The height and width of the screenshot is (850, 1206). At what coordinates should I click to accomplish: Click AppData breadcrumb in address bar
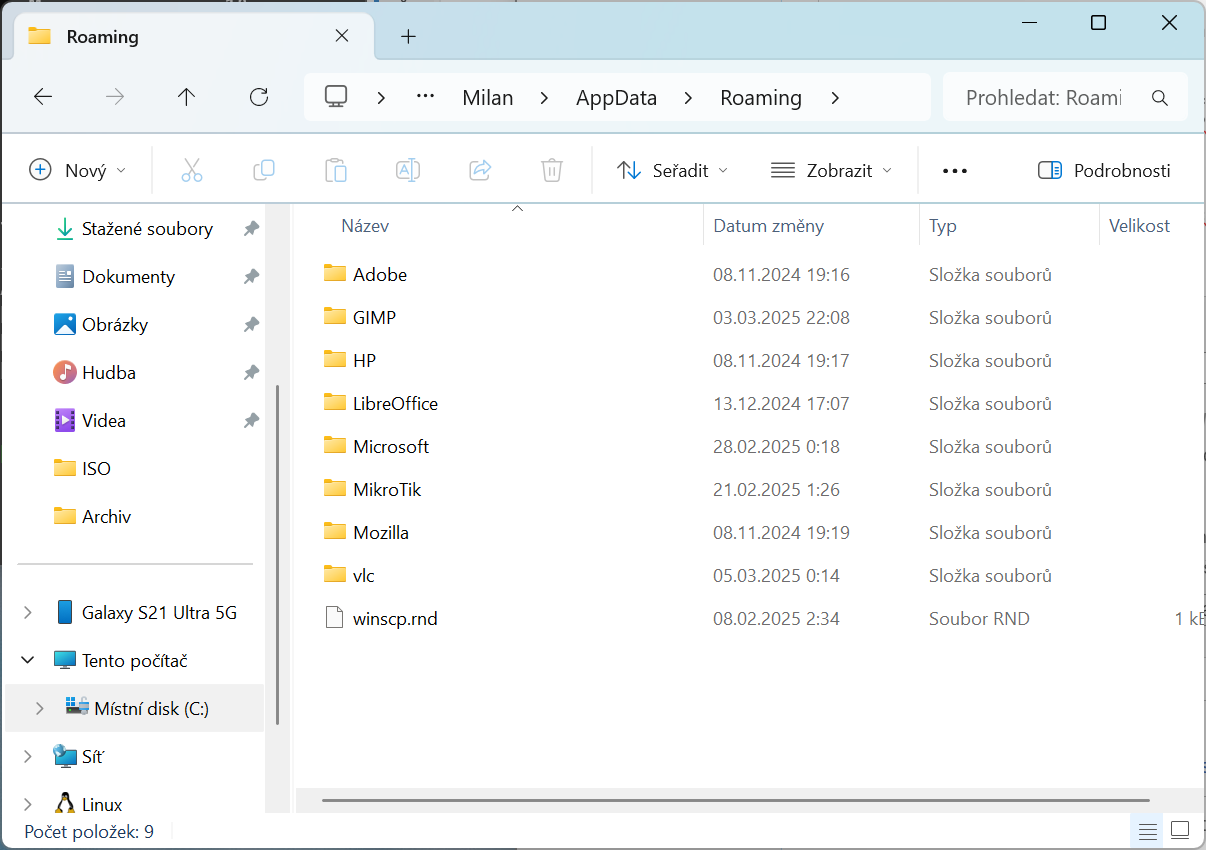[x=616, y=98]
